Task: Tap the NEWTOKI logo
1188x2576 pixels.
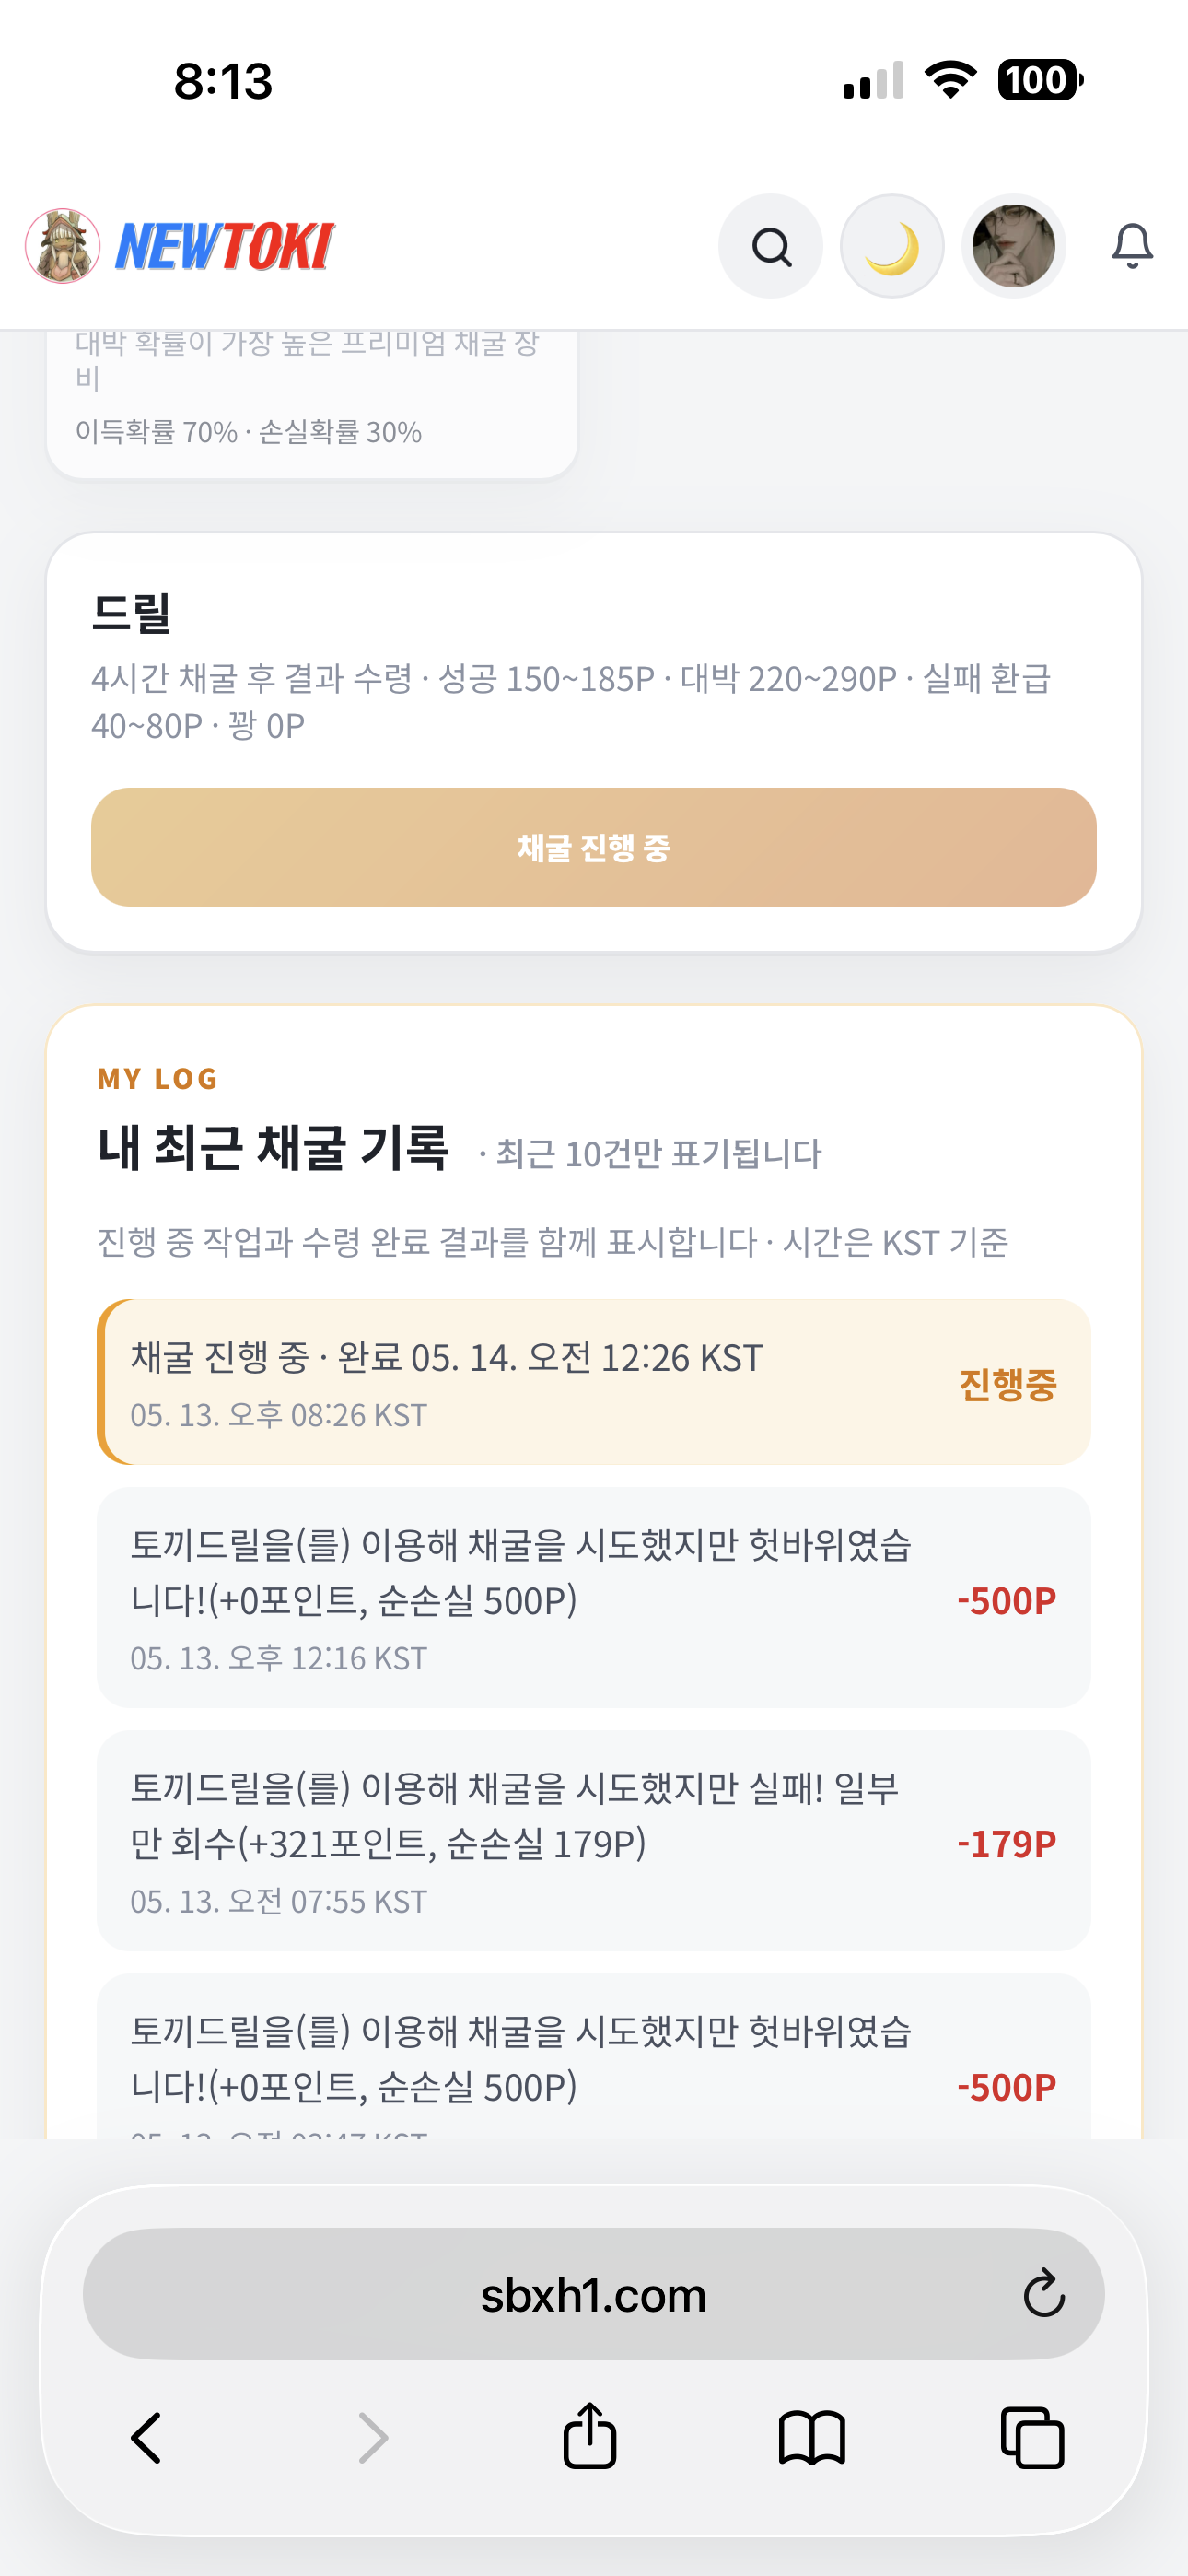Action: [x=180, y=246]
